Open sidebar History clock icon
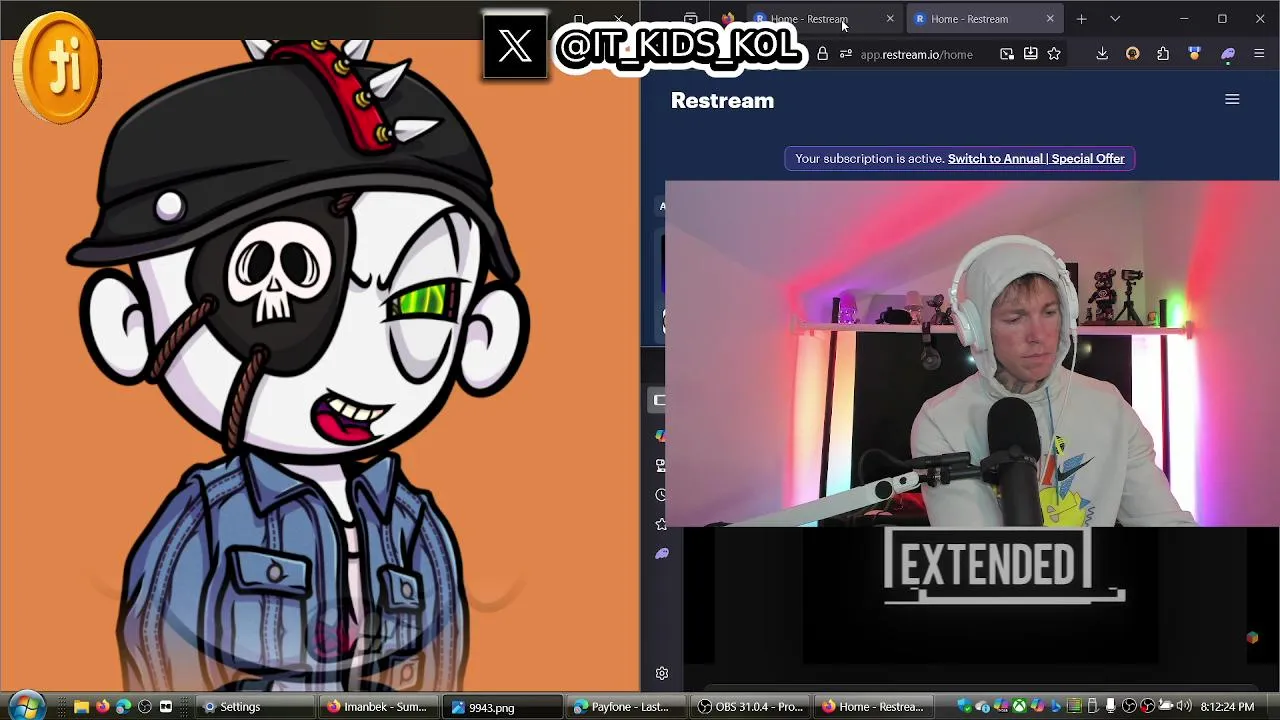1280x720 pixels. 661,495
